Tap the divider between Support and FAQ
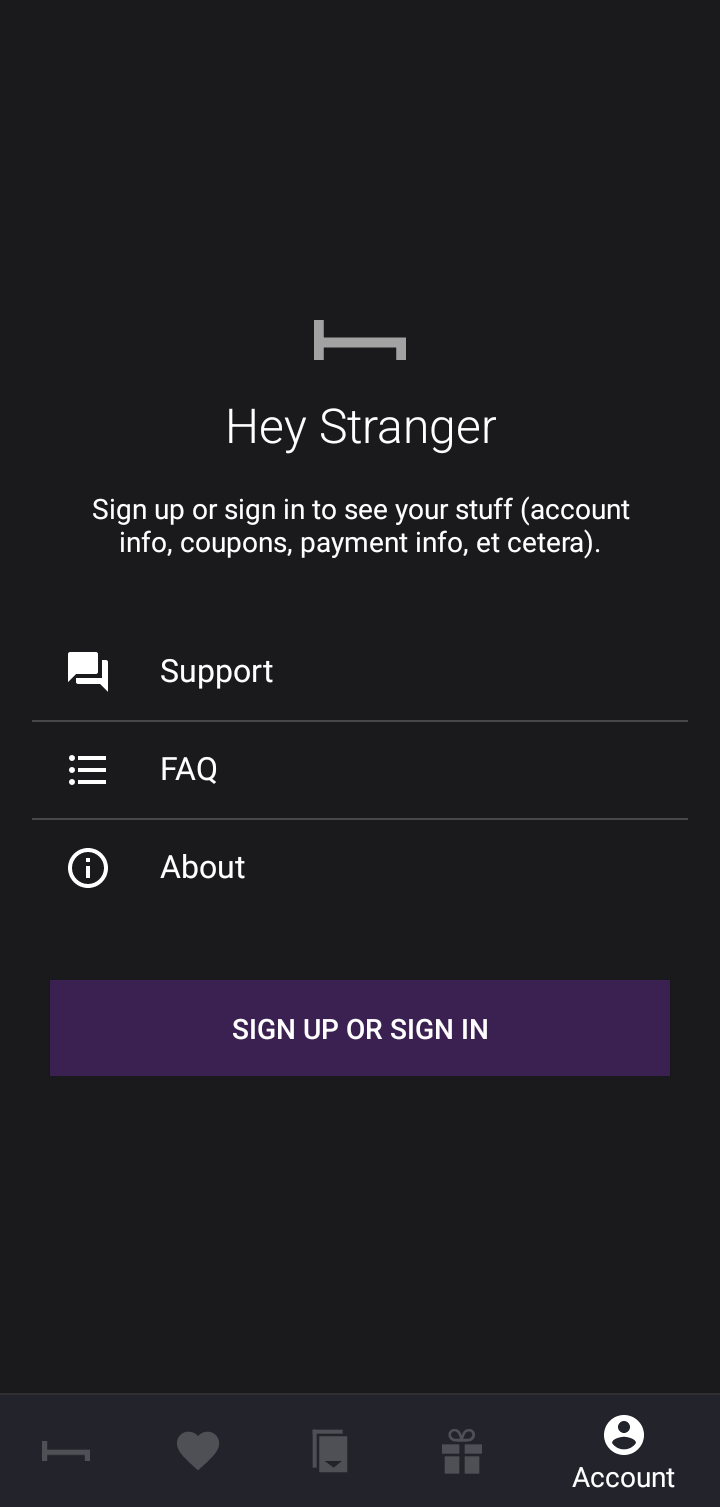 [x=360, y=721]
